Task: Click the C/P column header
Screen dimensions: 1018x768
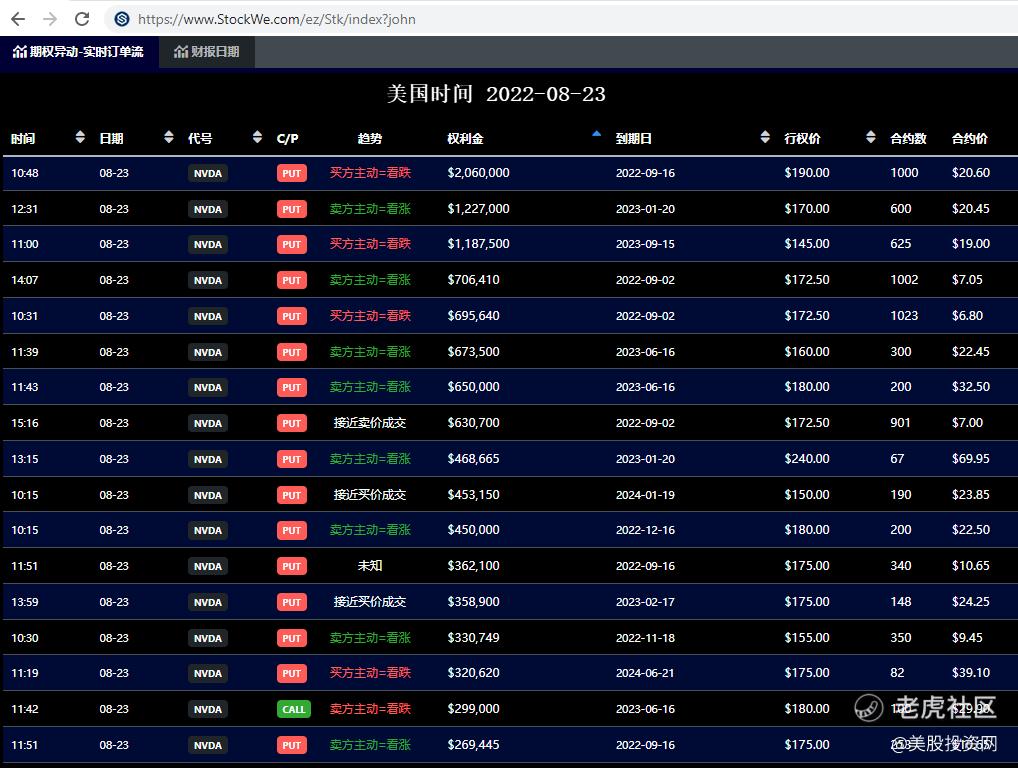Action: 287,138
